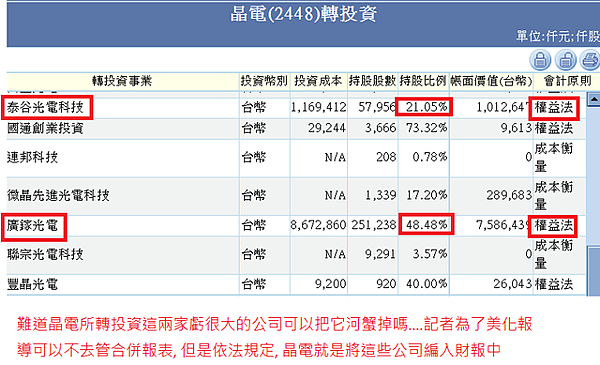This screenshot has width=600, height=365.
Task: Click the shares held 251,238 cell
Action: [x=374, y=225]
